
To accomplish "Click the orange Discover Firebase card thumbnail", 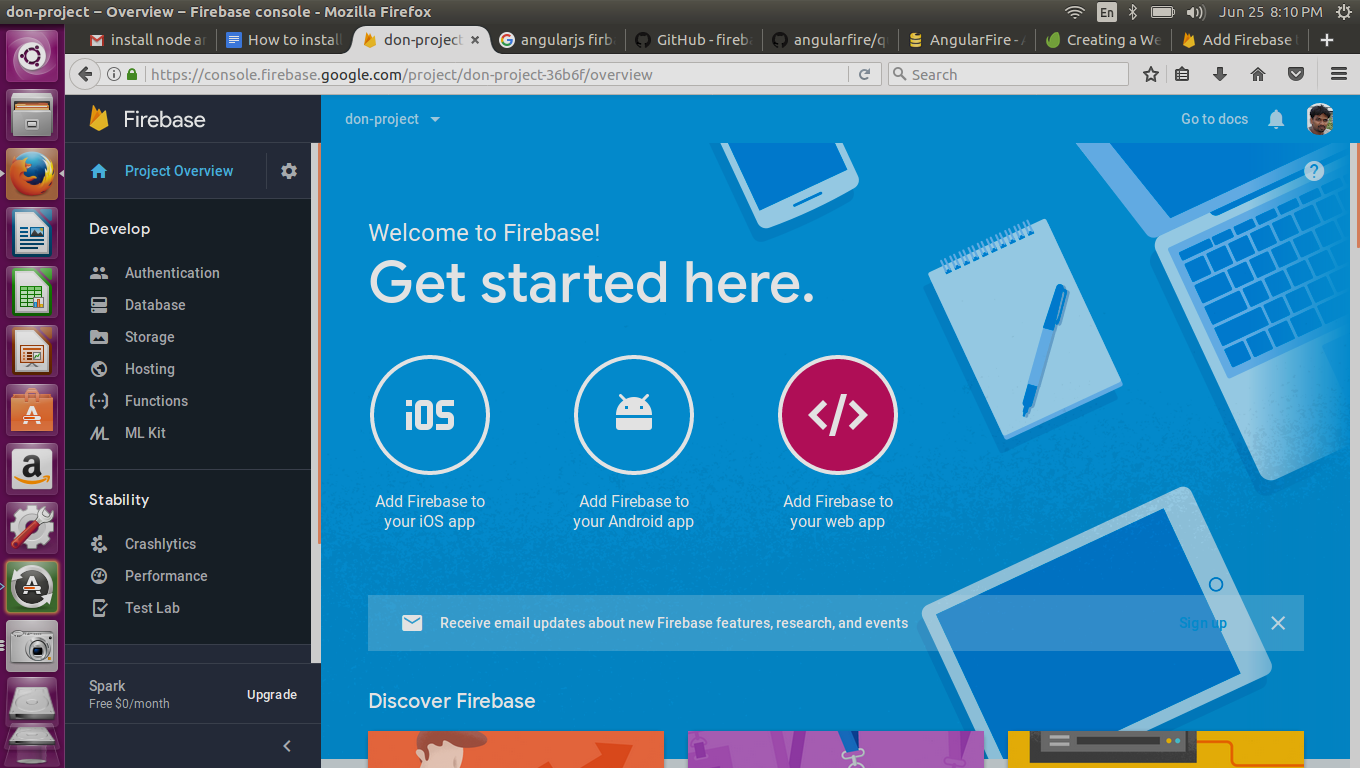I will coord(516,750).
